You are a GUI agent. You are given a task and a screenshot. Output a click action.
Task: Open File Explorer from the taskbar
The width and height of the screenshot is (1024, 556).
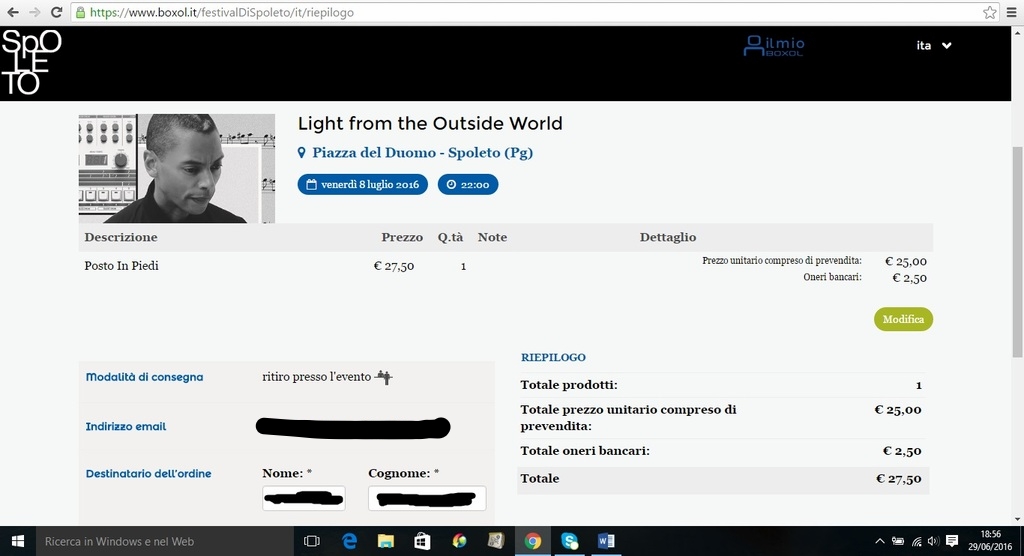(386, 541)
